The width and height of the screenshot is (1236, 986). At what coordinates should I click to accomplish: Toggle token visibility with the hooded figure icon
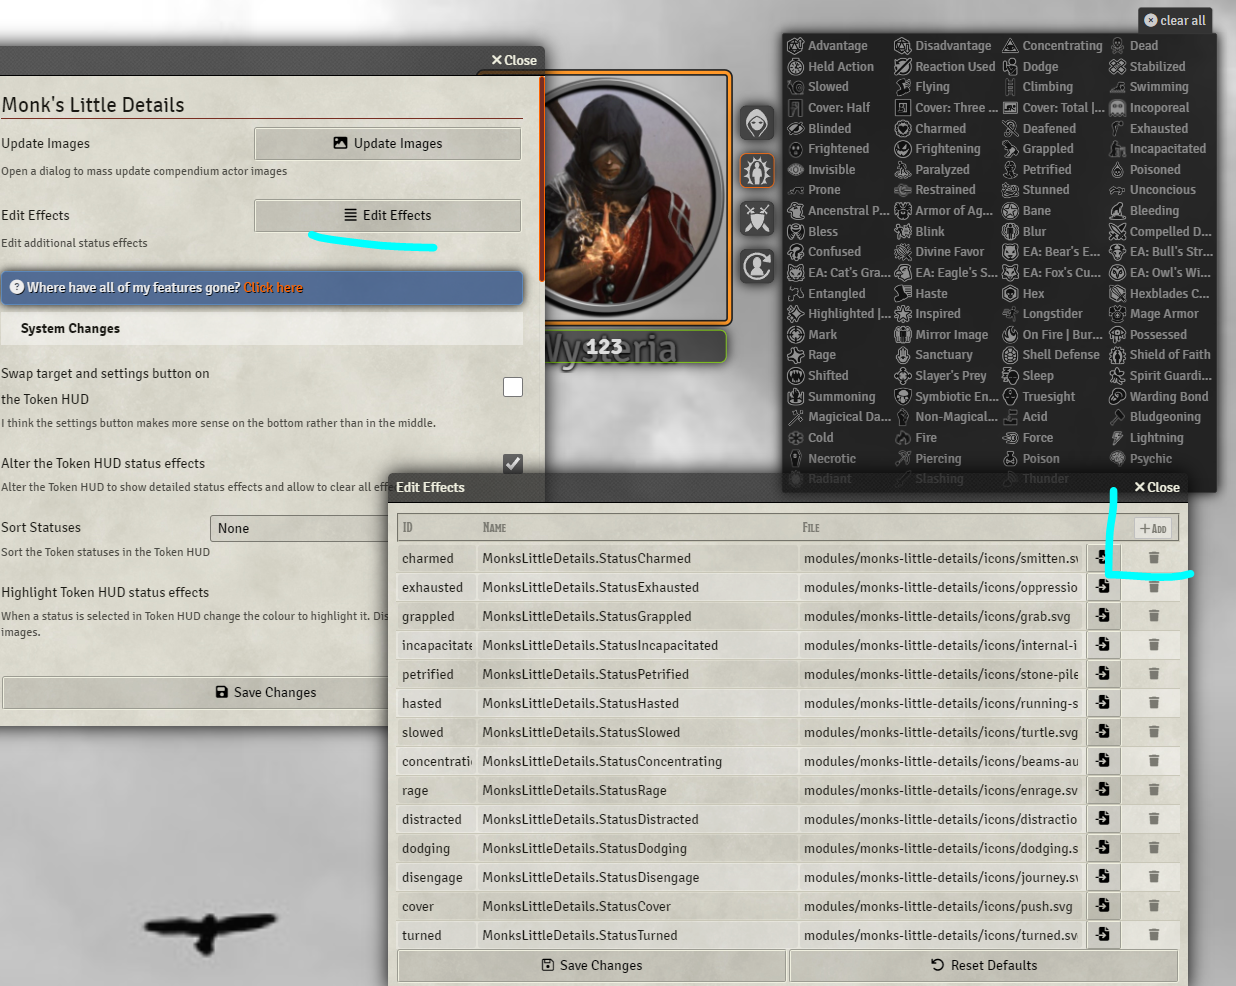[756, 123]
